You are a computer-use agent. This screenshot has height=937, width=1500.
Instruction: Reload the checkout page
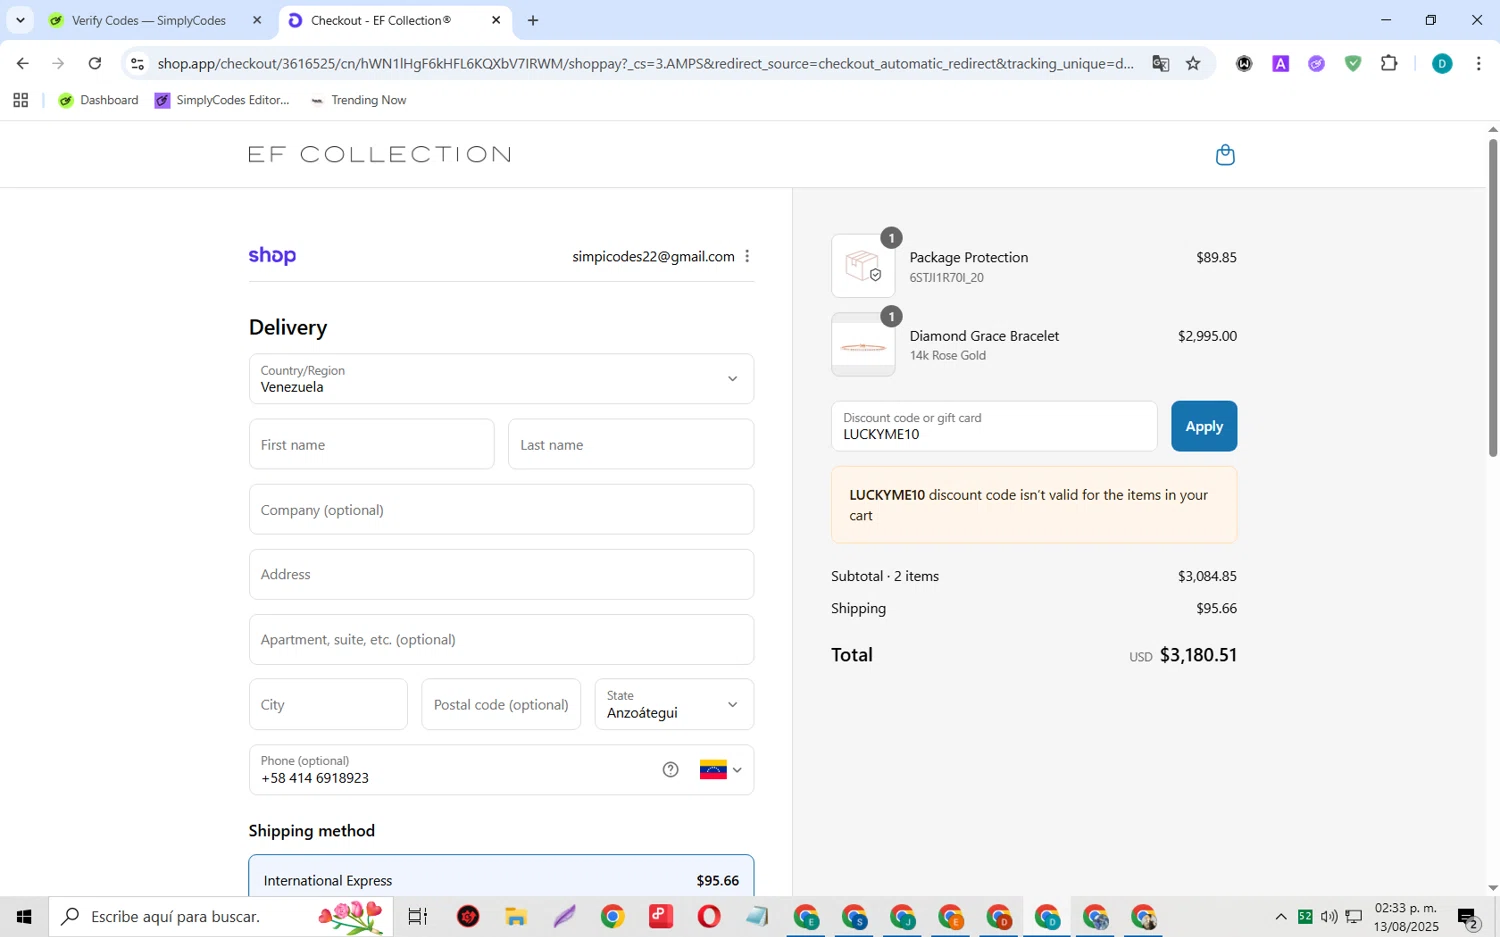coord(95,64)
